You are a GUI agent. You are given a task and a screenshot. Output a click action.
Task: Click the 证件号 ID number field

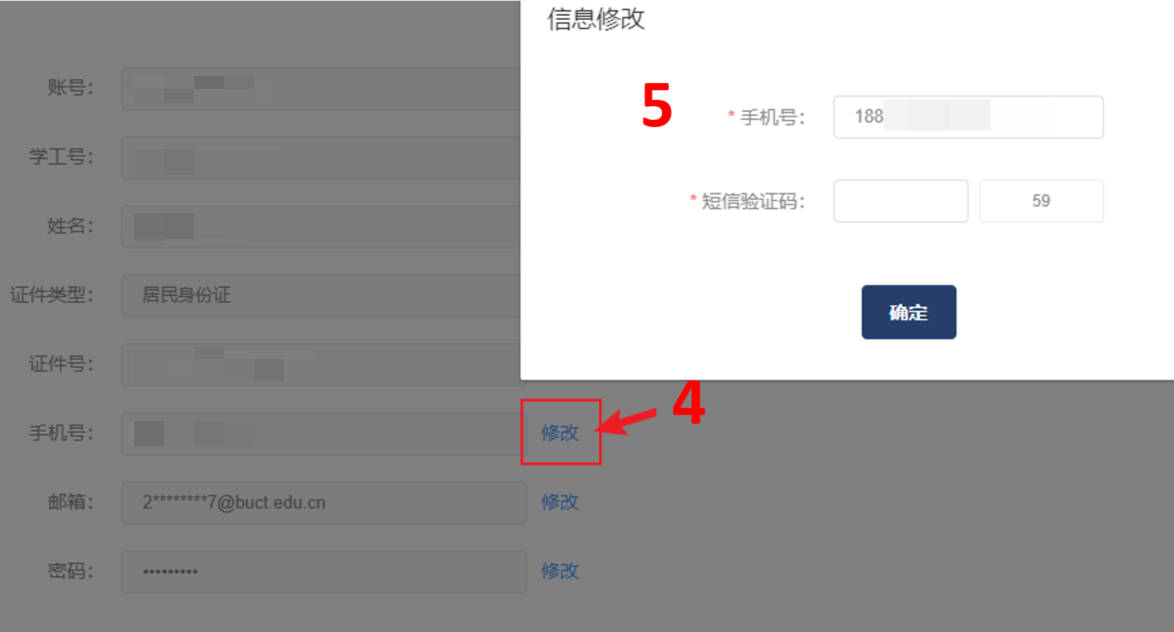pos(320,365)
